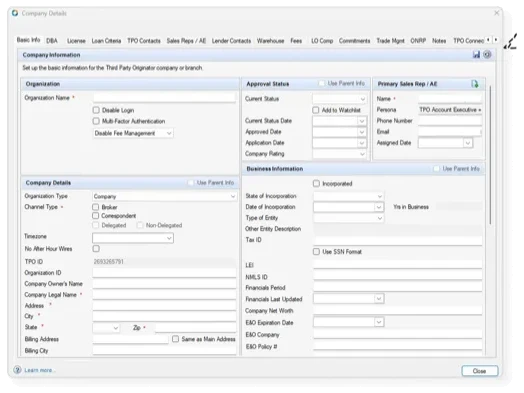Click the help question mark icon
Screen dimensions: 524x393
click(x=17, y=370)
